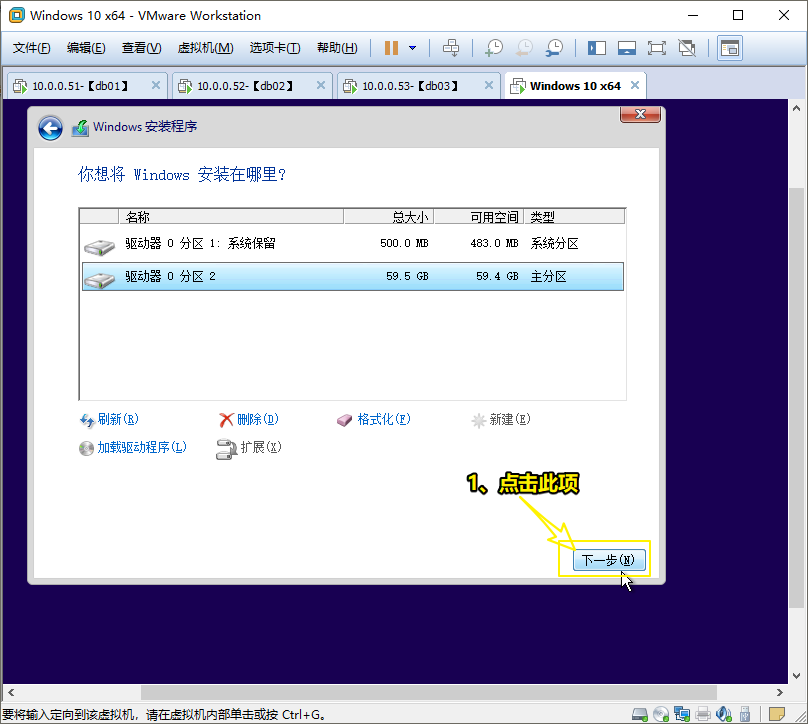Close the 10.0.0.51-【db01】 tab
Image resolution: width=808 pixels, height=724 pixels.
coord(156,85)
